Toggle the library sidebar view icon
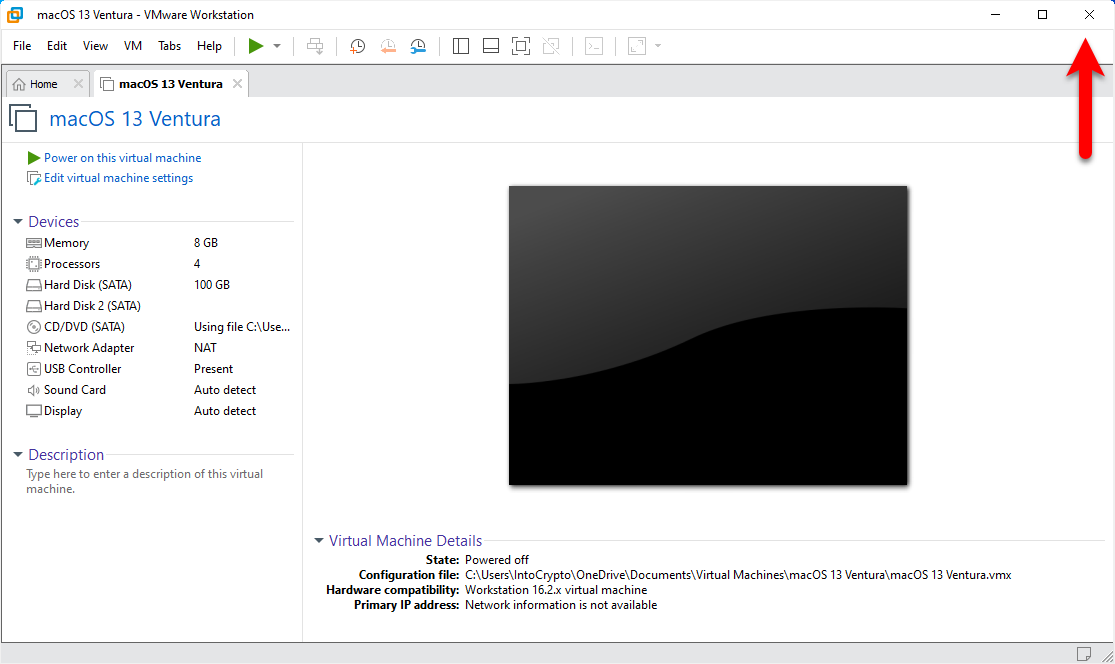The image size is (1115, 664). tap(461, 46)
